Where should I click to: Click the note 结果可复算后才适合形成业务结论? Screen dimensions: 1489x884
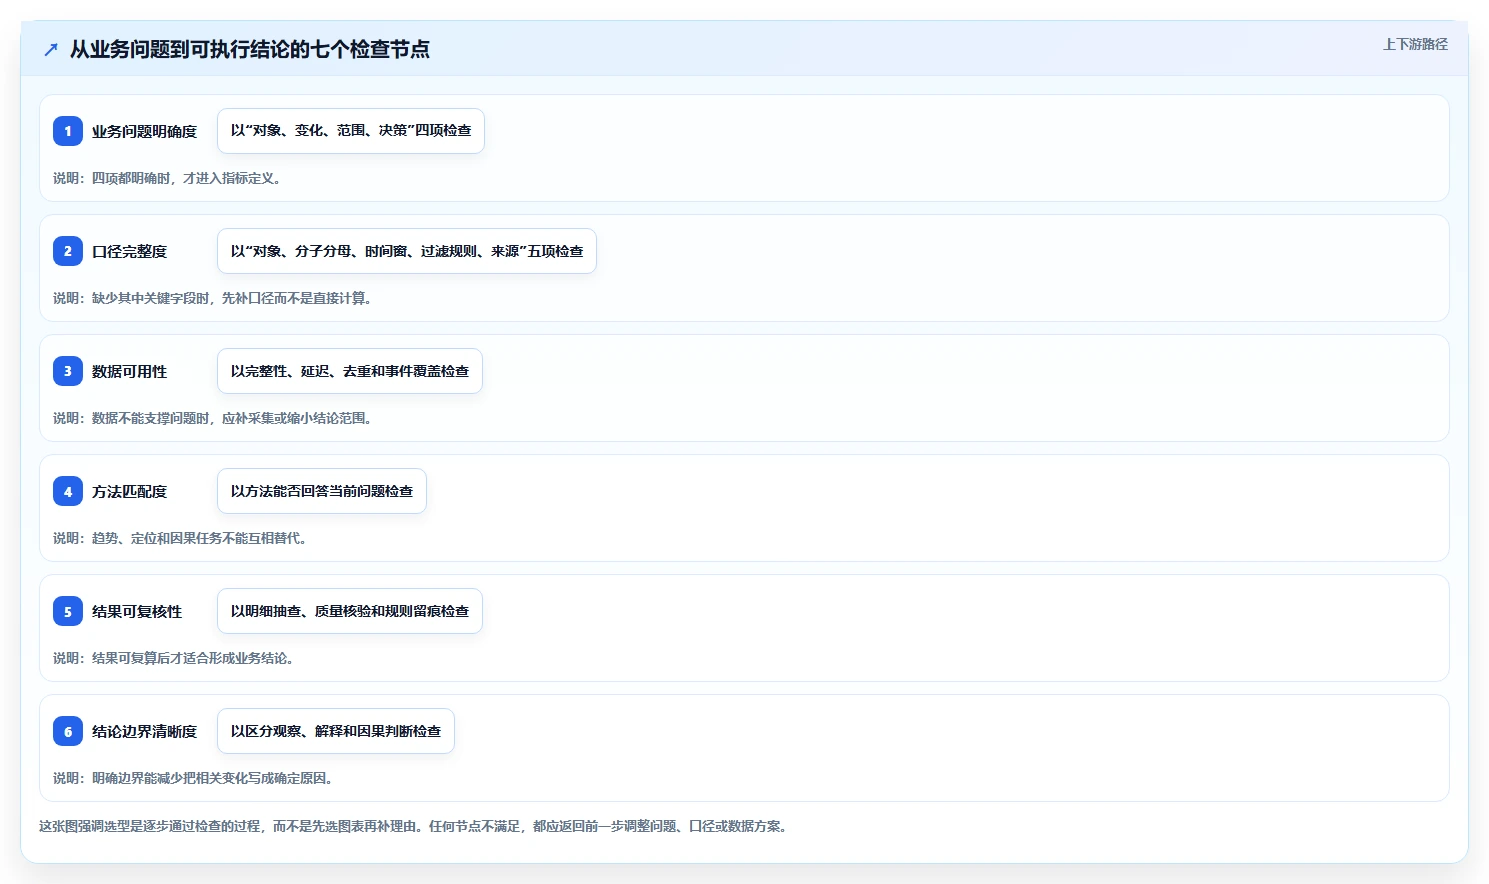click(176, 658)
